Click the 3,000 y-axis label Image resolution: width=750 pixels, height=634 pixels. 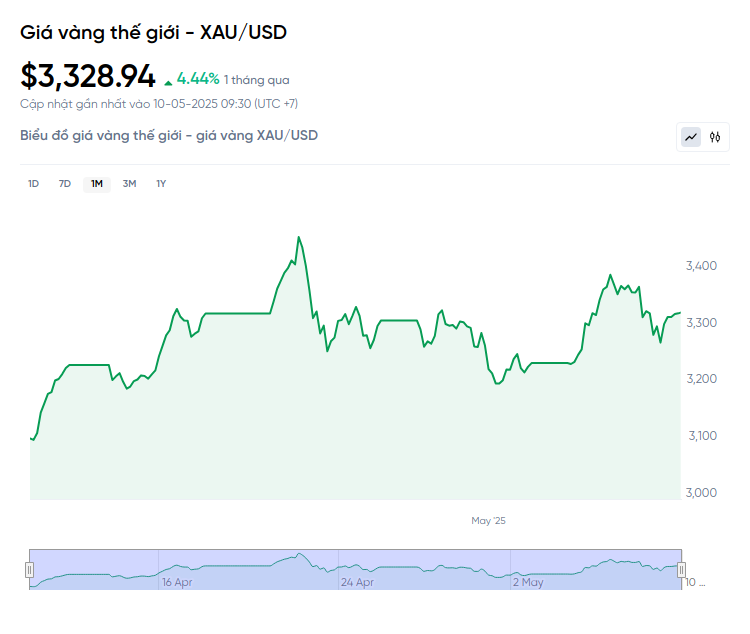pos(701,492)
